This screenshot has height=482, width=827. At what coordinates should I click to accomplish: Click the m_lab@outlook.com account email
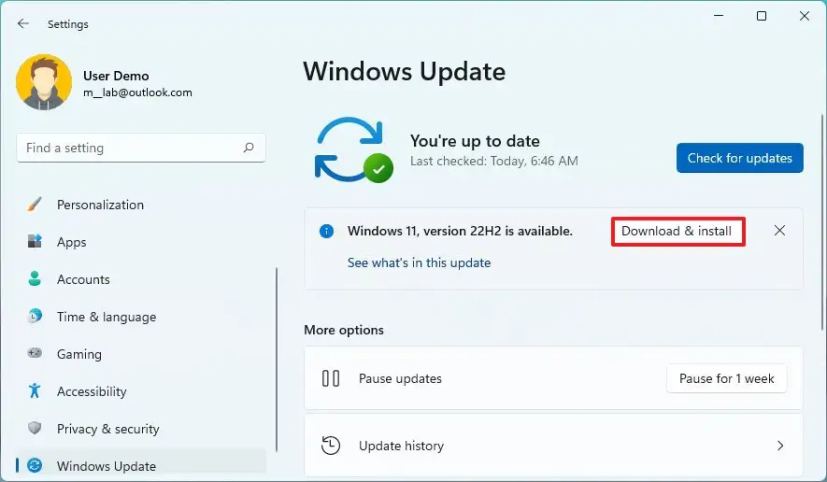pos(138,92)
